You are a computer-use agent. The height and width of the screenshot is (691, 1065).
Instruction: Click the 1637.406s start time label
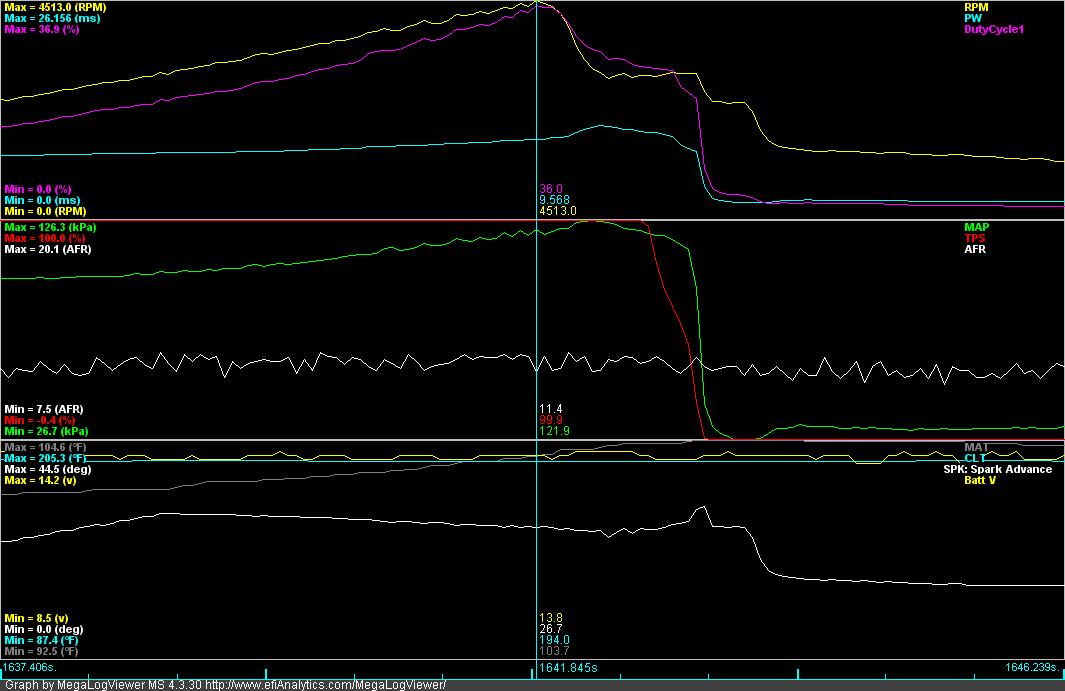pos(29,667)
